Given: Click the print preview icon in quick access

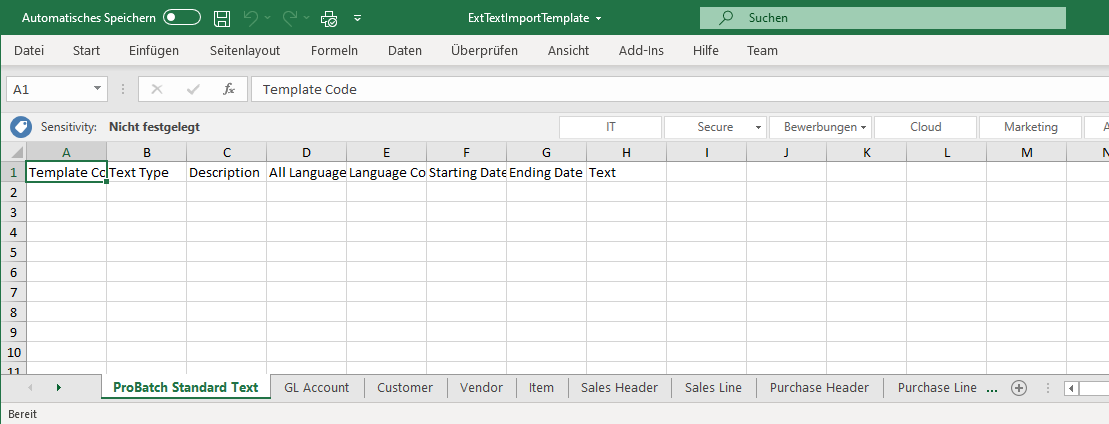Looking at the screenshot, I should 329,18.
